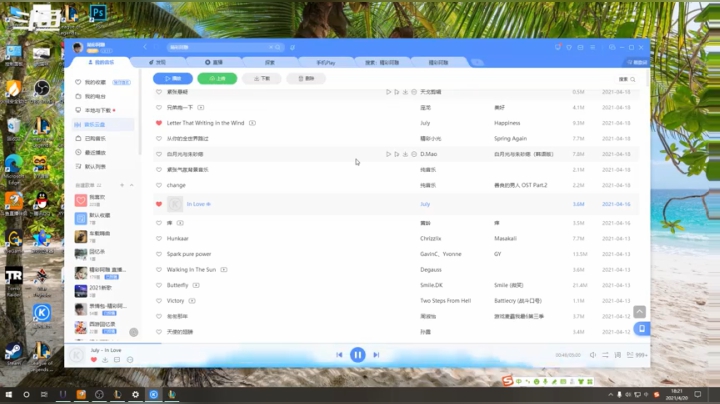Unlike the song Letter That Writing In the Wind
Viewport: 720px width, 404px height.
tap(159, 123)
